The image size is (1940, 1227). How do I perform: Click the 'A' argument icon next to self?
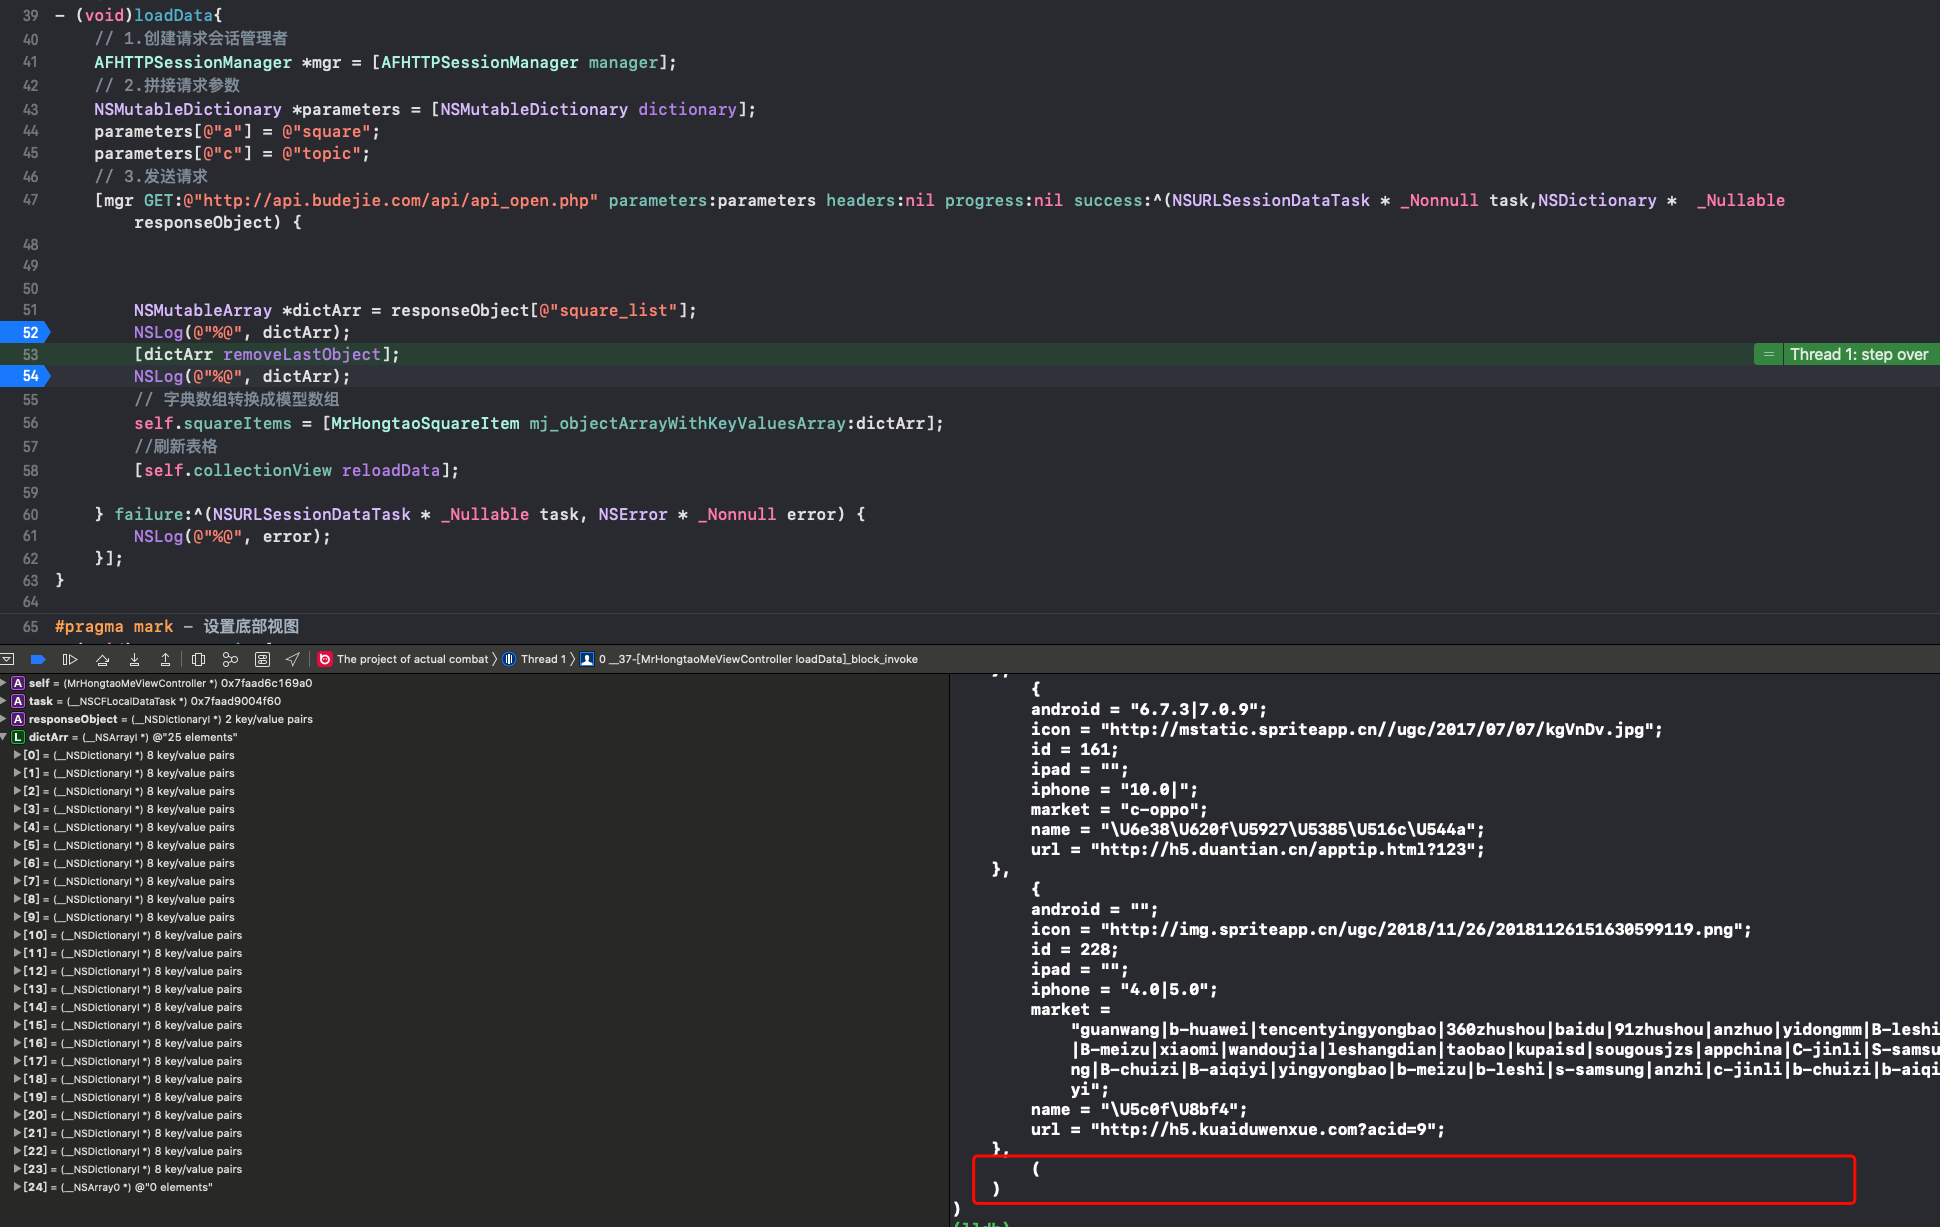18,683
